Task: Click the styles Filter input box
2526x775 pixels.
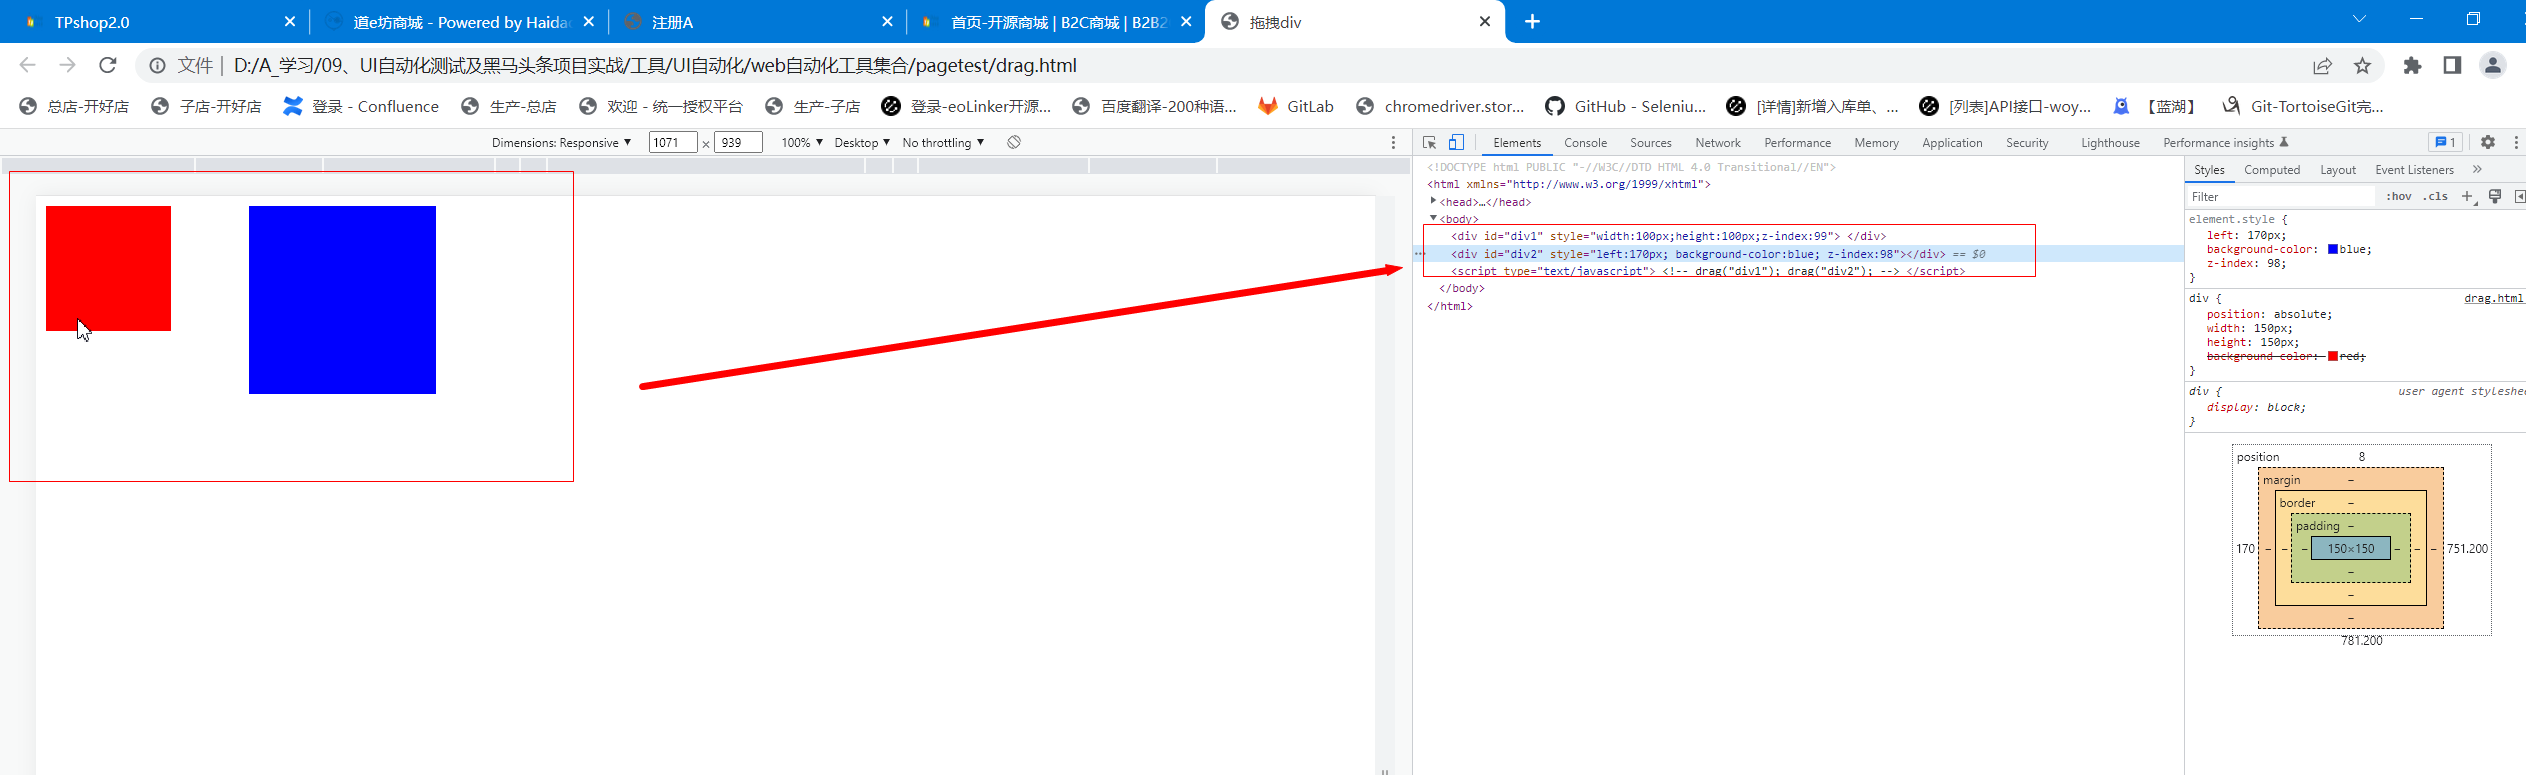Action: (x=2280, y=197)
